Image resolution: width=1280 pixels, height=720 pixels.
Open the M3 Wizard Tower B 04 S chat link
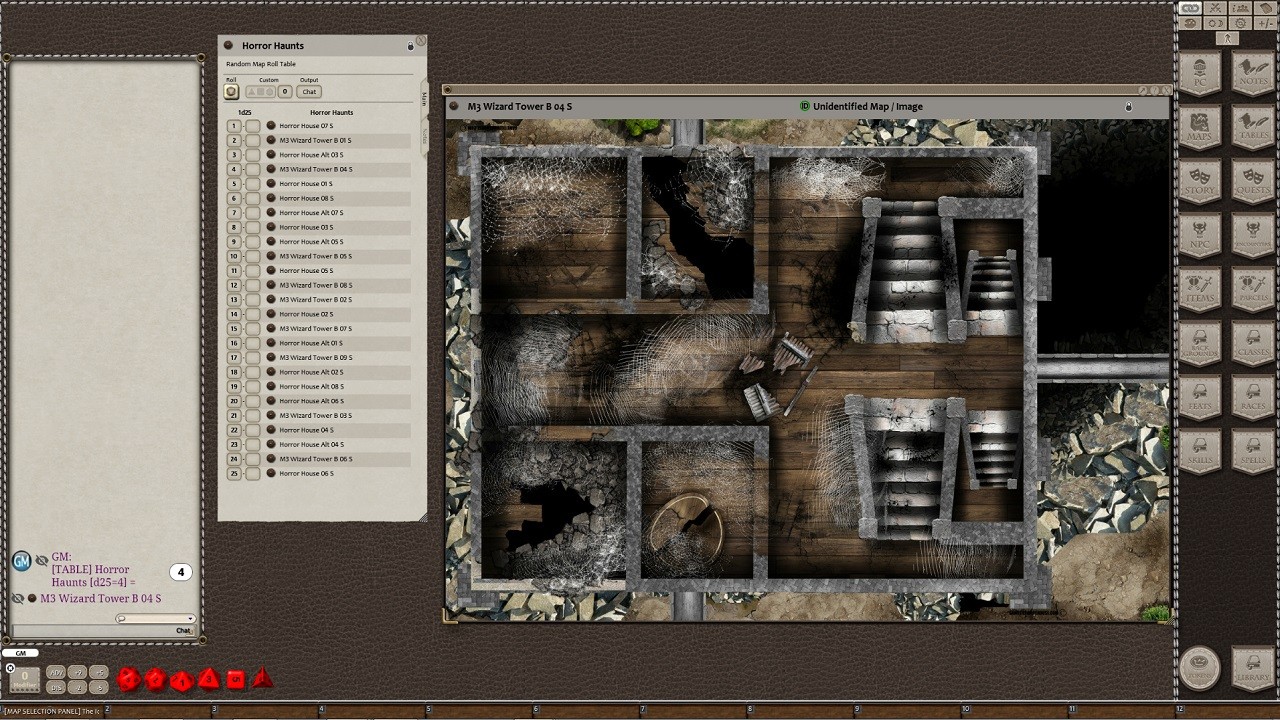[x=100, y=598]
